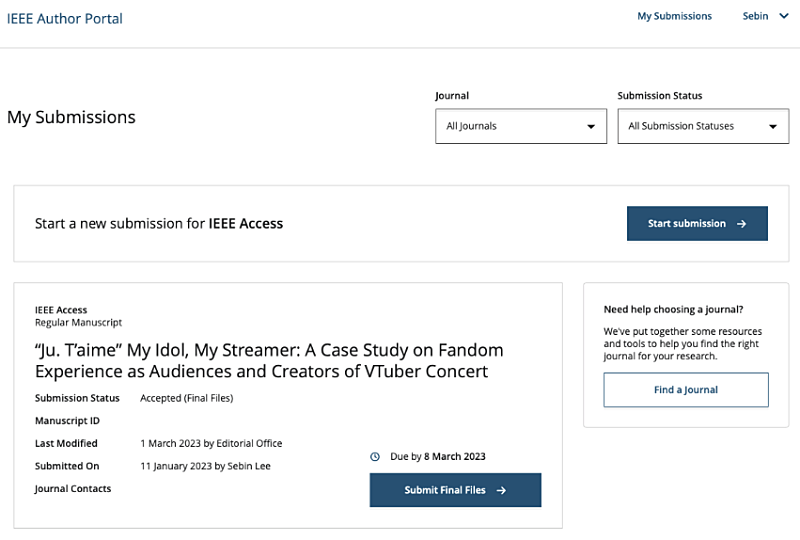Click the arrow icon in Submit Final Files

coord(501,491)
